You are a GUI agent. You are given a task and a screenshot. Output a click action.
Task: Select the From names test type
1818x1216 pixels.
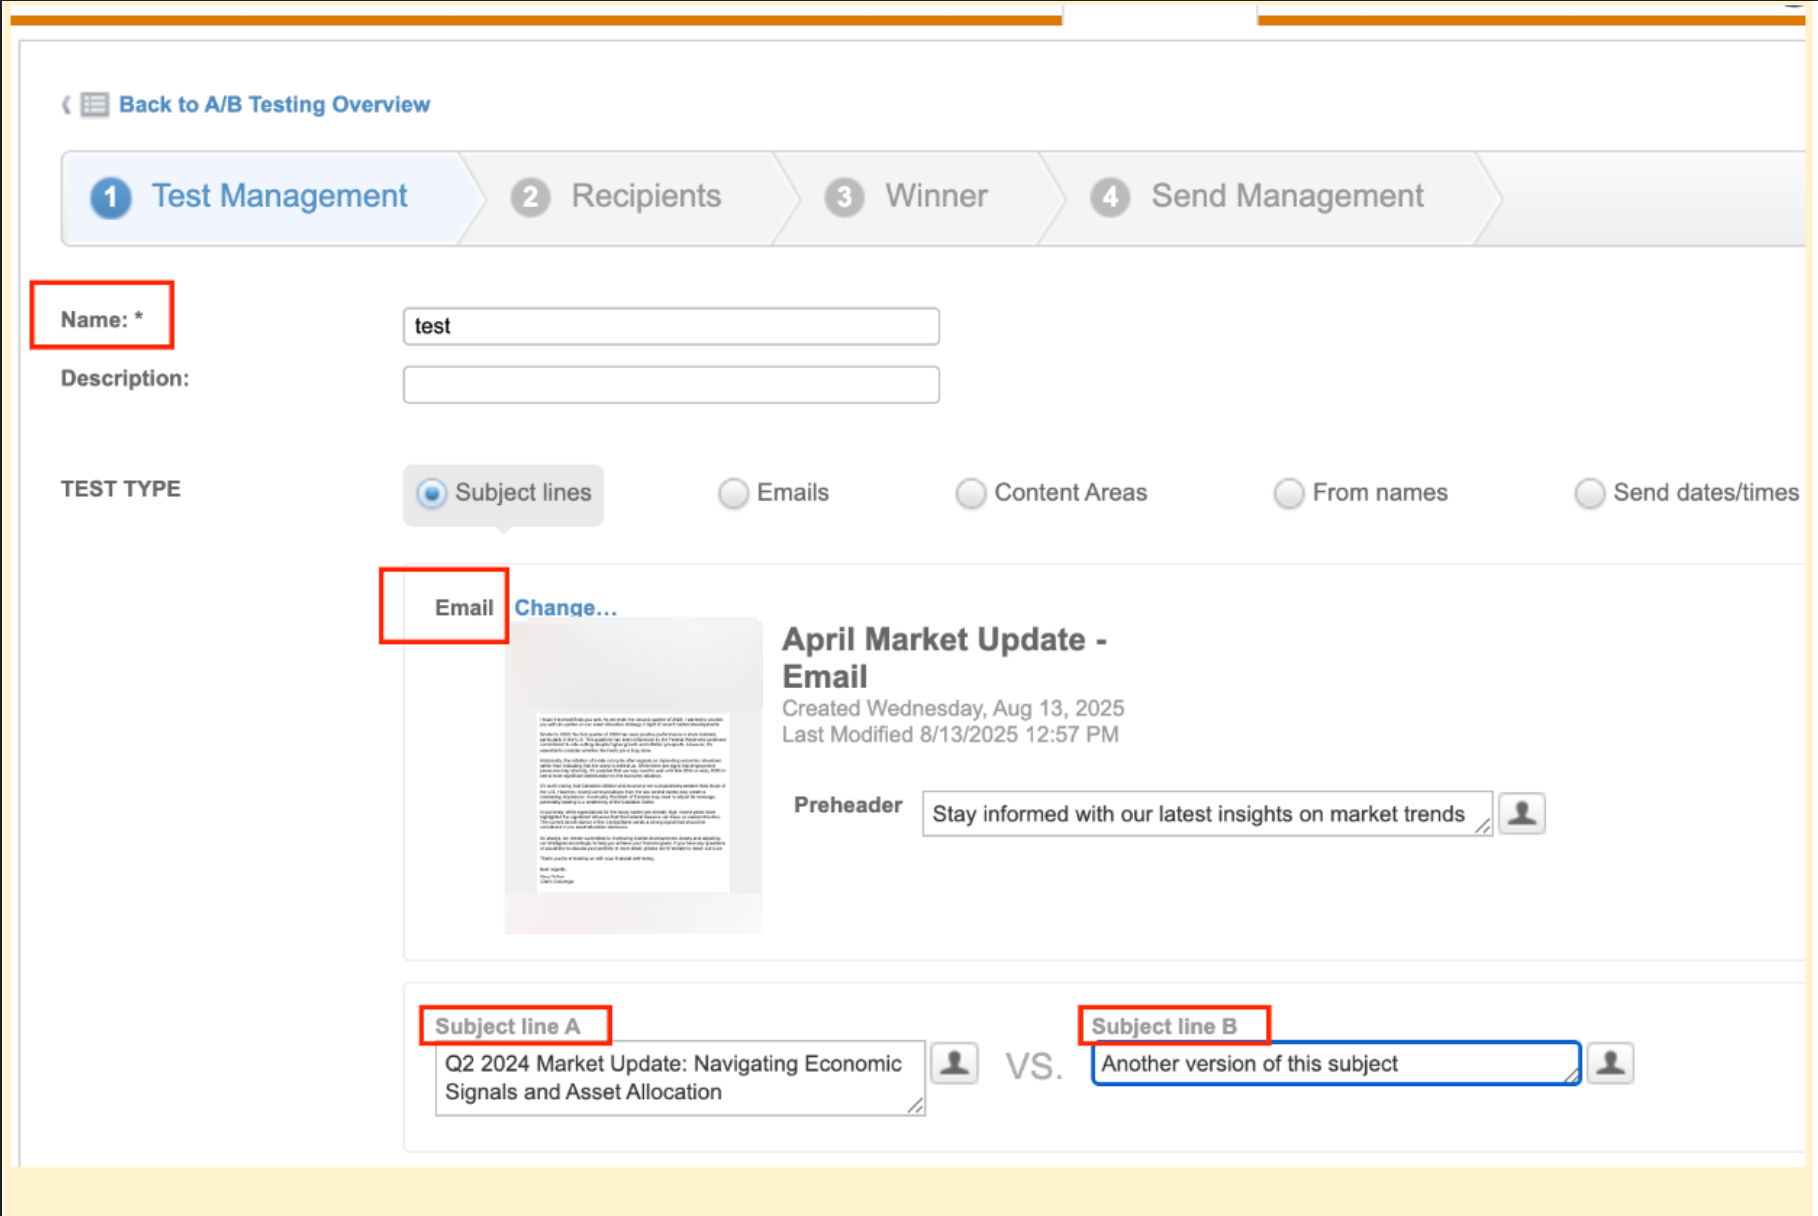coord(1289,493)
